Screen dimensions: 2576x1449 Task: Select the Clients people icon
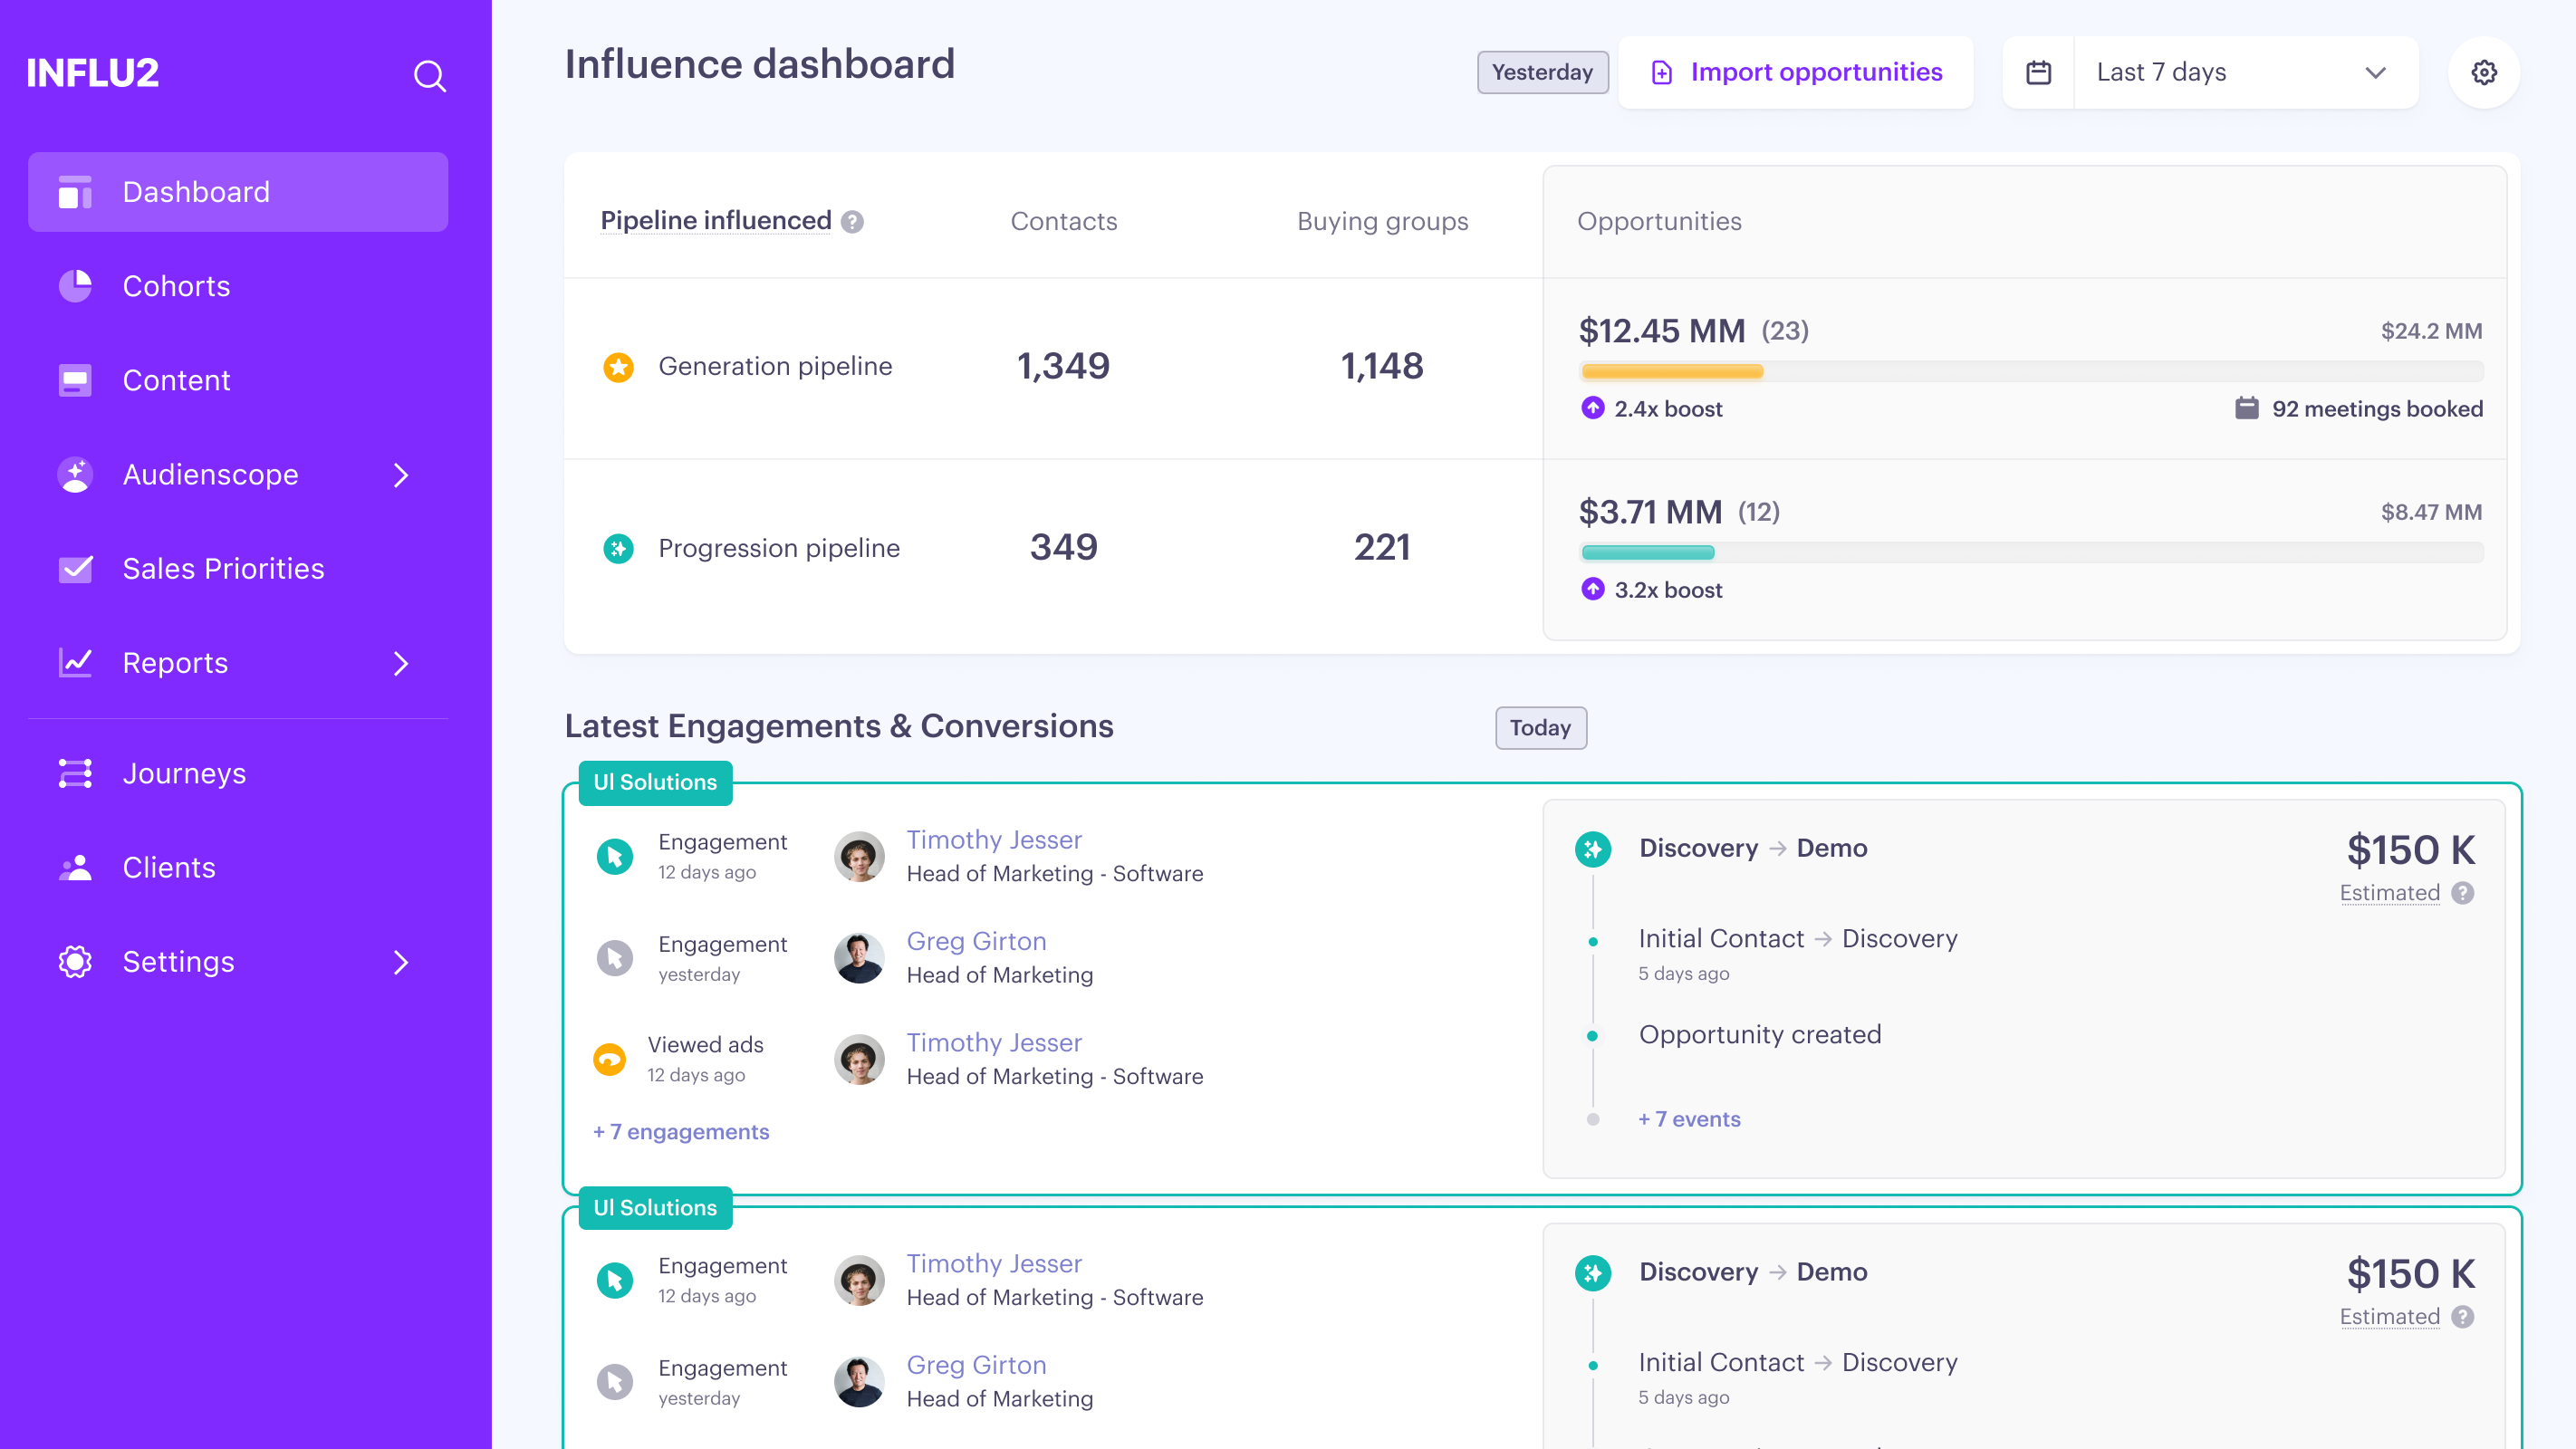[x=75, y=866]
